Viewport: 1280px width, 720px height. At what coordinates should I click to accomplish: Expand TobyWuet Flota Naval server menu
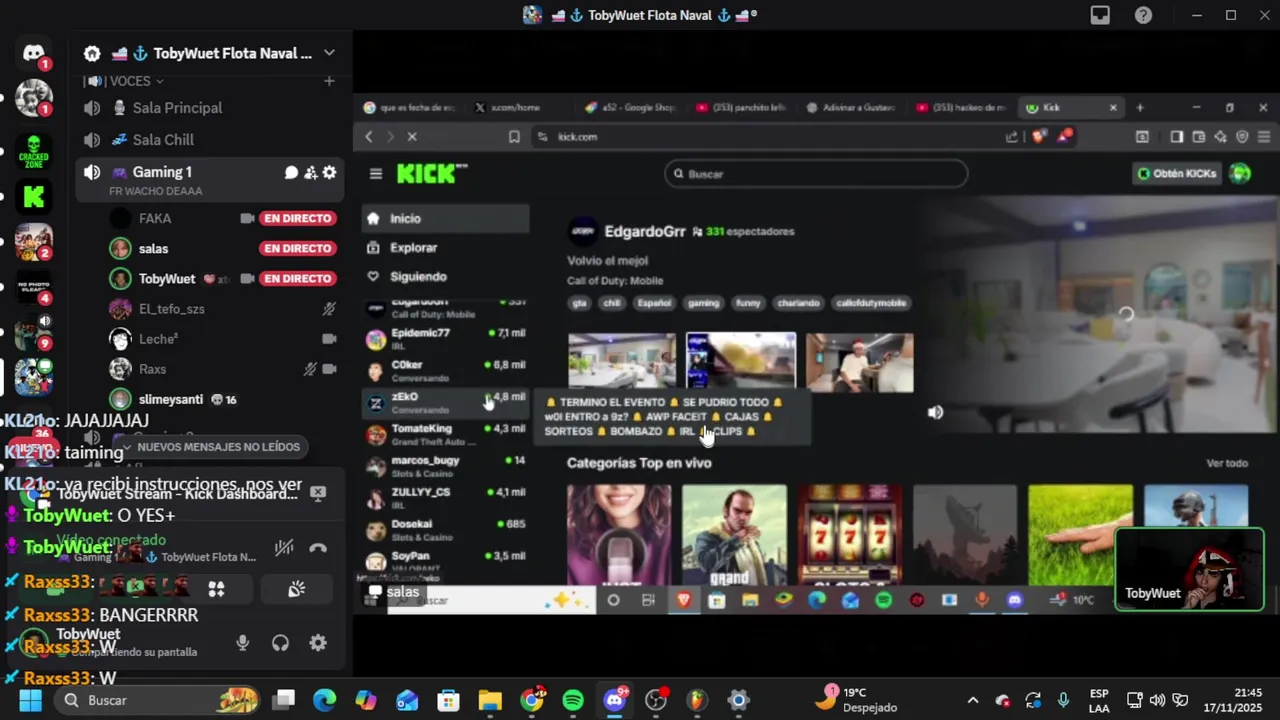[329, 53]
